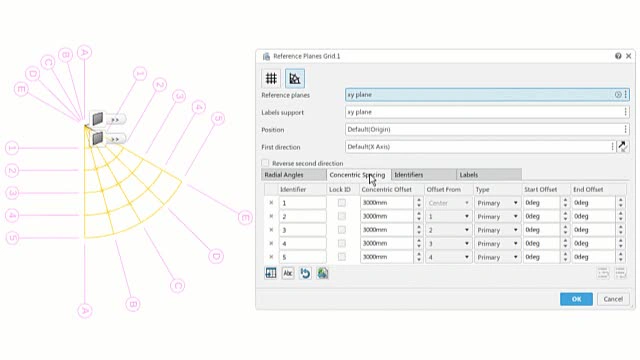The height and width of the screenshot is (360, 640).
Task: Click the upper gray plane manipulator icon
Action: 97,119
